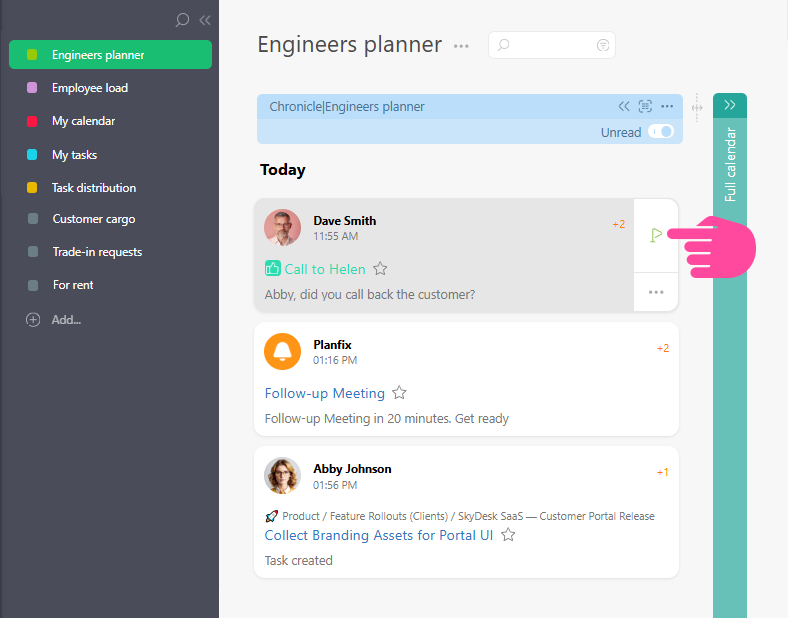Collapse the Chronicle panel using its chevrons
The image size is (788, 618).
(624, 107)
